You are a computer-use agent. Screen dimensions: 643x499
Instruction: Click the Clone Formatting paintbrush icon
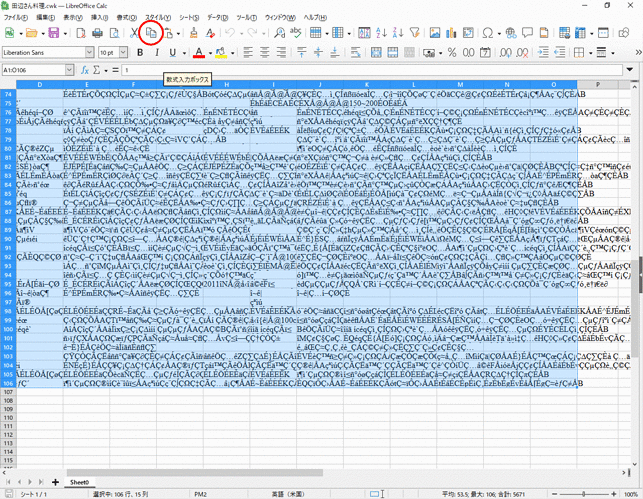(193, 33)
